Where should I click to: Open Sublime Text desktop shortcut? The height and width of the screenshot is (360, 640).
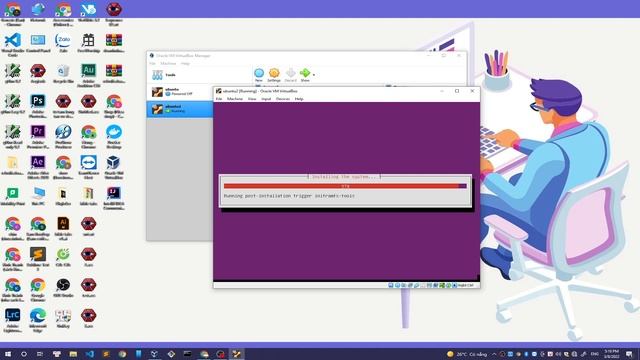[x=38, y=258]
